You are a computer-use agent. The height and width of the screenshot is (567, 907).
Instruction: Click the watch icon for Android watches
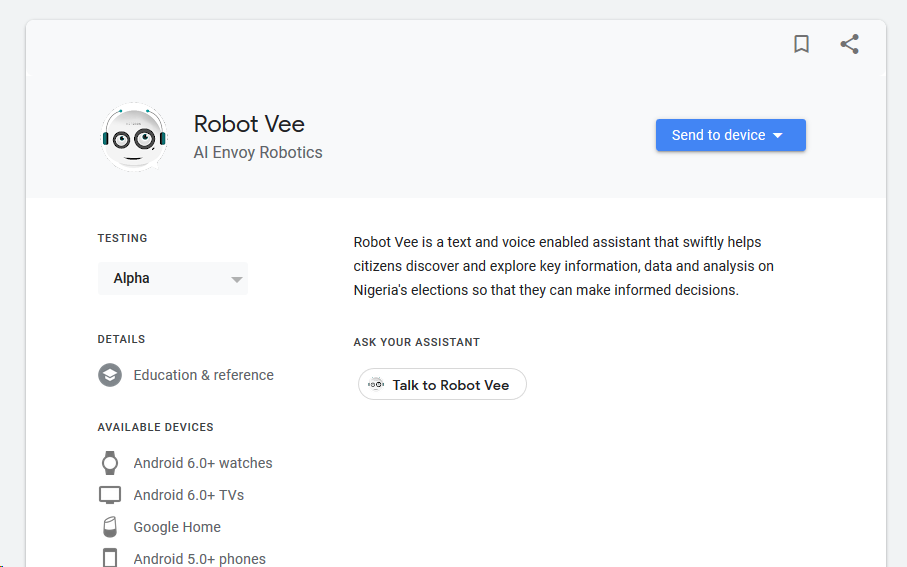pyautogui.click(x=110, y=463)
